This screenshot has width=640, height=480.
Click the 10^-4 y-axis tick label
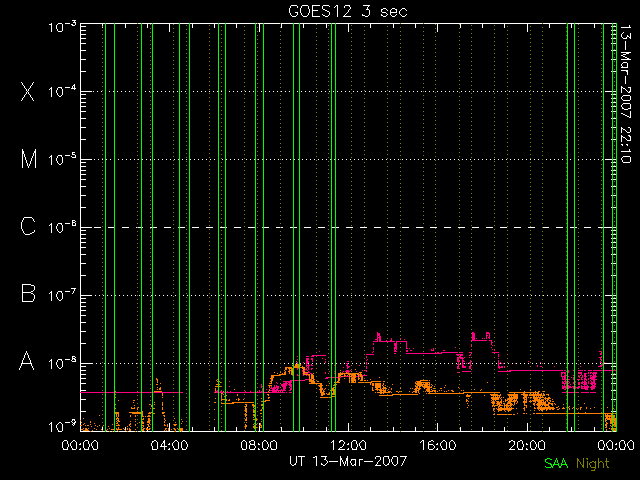[x=62, y=91]
